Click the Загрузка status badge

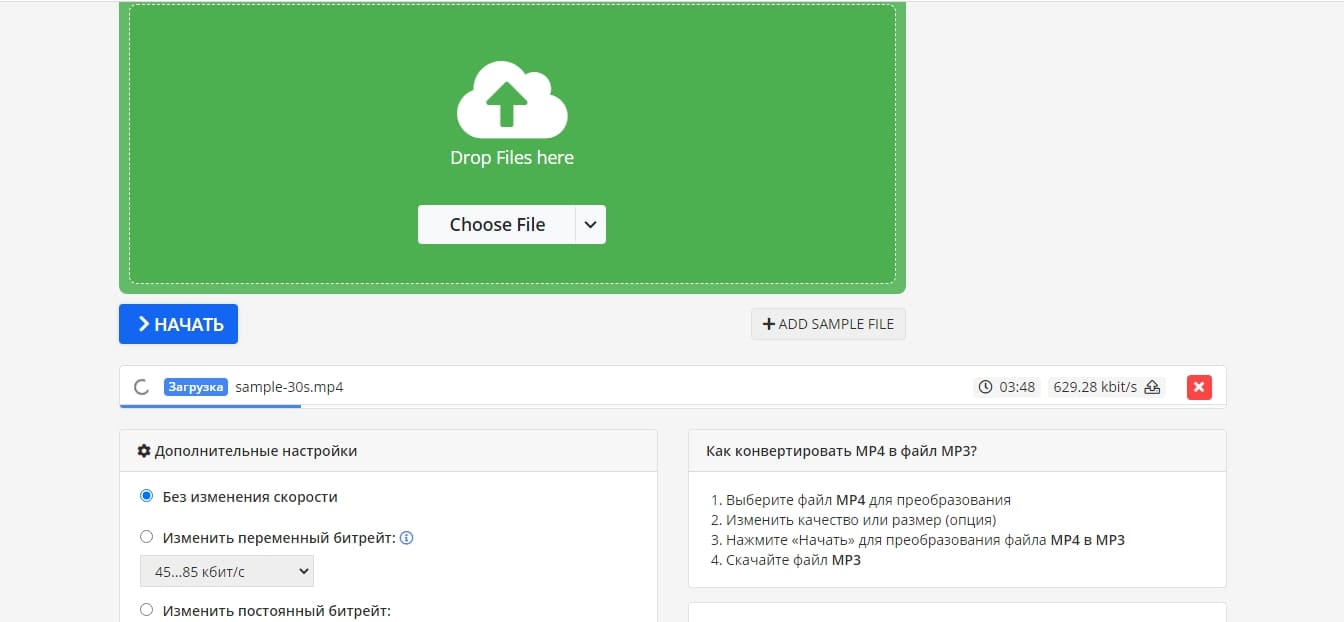tap(196, 387)
